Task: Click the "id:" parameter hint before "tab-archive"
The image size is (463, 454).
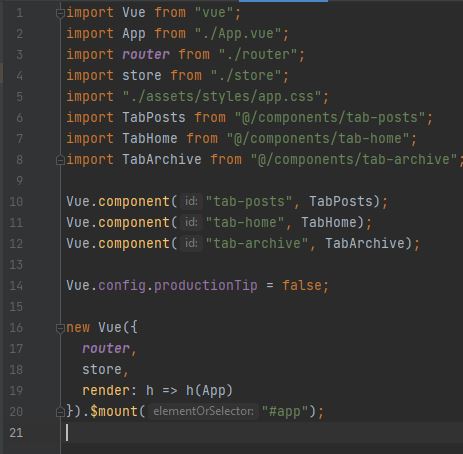Action: coord(191,243)
